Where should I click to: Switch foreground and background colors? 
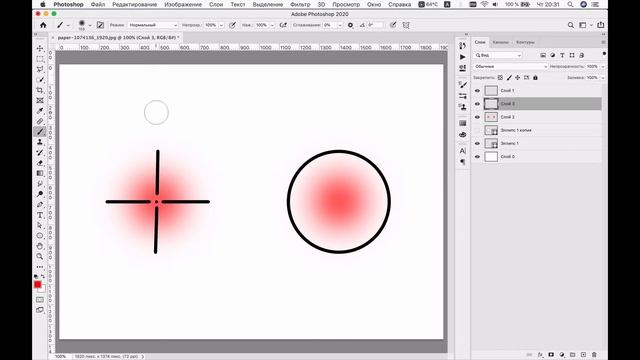[x=43, y=276]
